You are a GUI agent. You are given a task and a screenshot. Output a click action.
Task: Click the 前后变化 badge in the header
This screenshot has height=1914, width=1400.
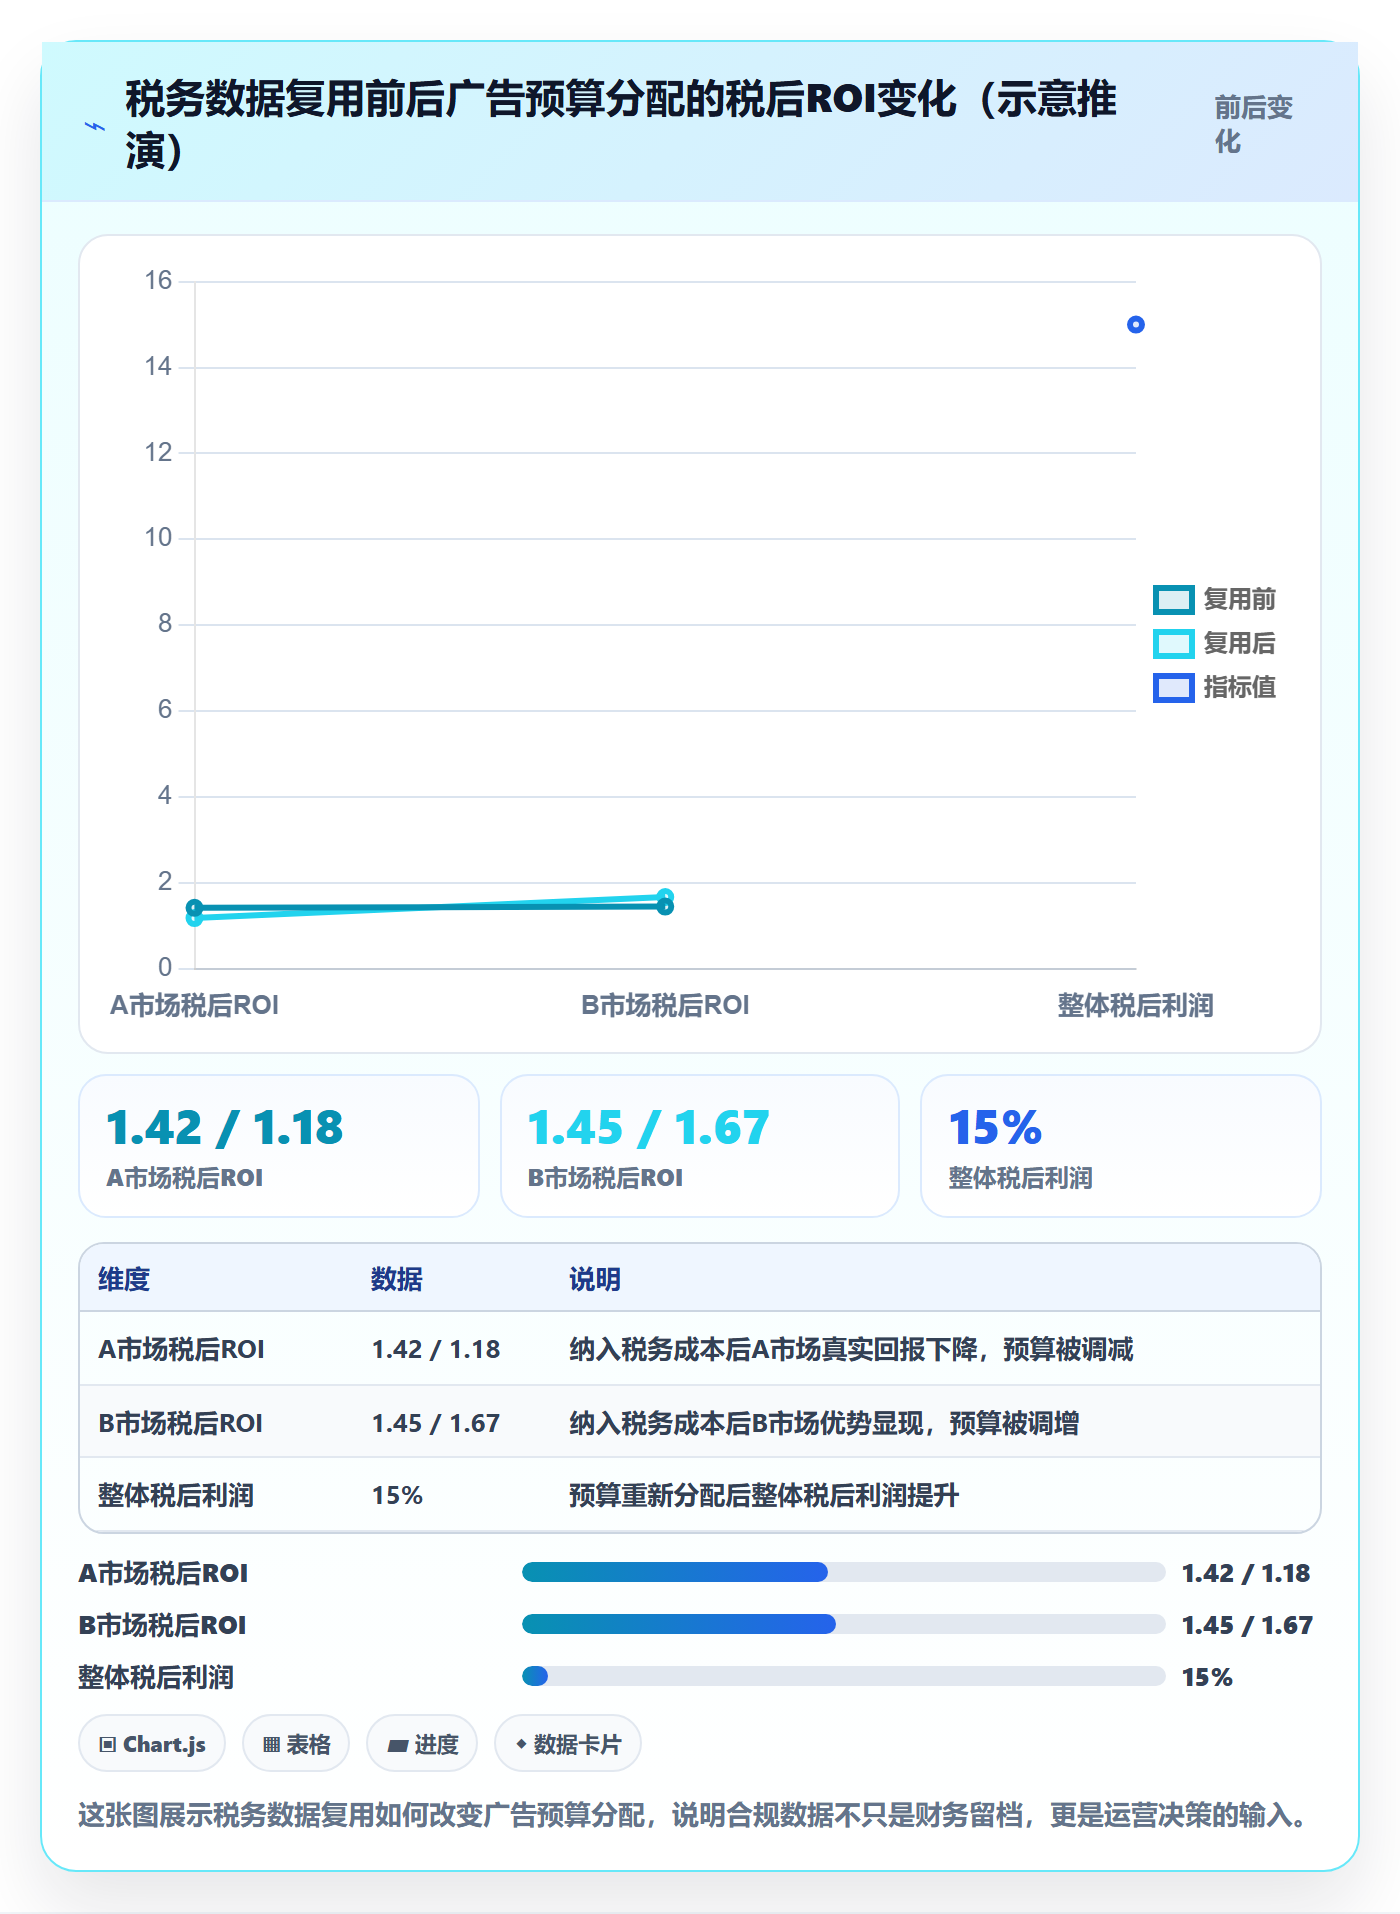coord(1254,124)
